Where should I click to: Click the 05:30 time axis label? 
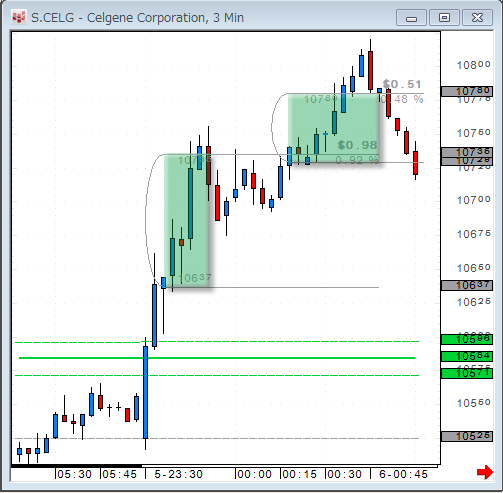click(74, 474)
